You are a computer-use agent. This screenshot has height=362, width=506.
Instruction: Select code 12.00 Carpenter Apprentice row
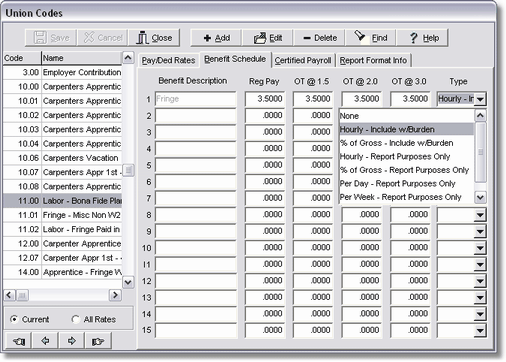[63, 244]
